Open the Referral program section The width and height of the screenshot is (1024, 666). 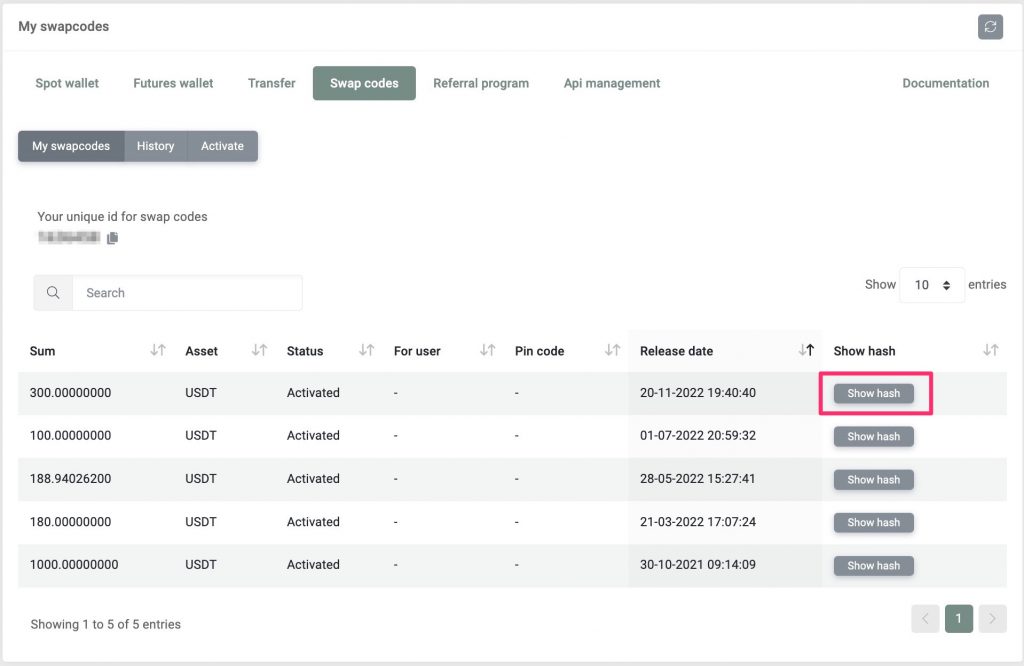(481, 83)
